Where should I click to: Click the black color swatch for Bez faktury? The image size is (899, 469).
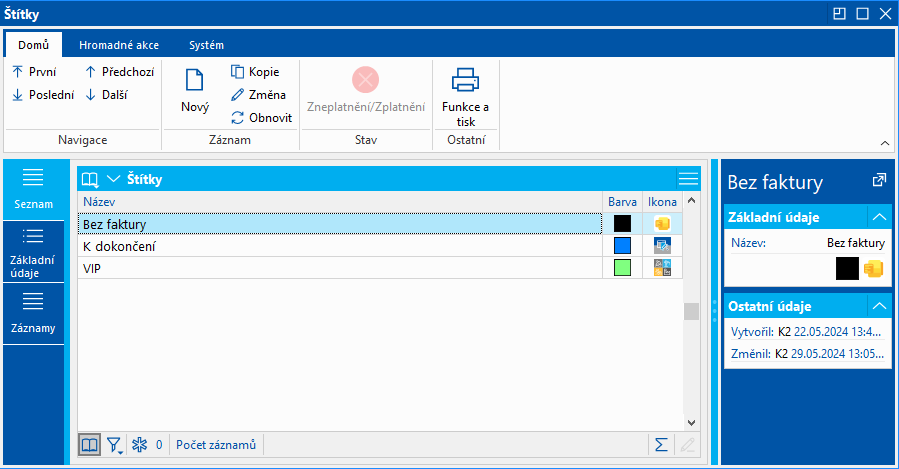click(x=622, y=224)
